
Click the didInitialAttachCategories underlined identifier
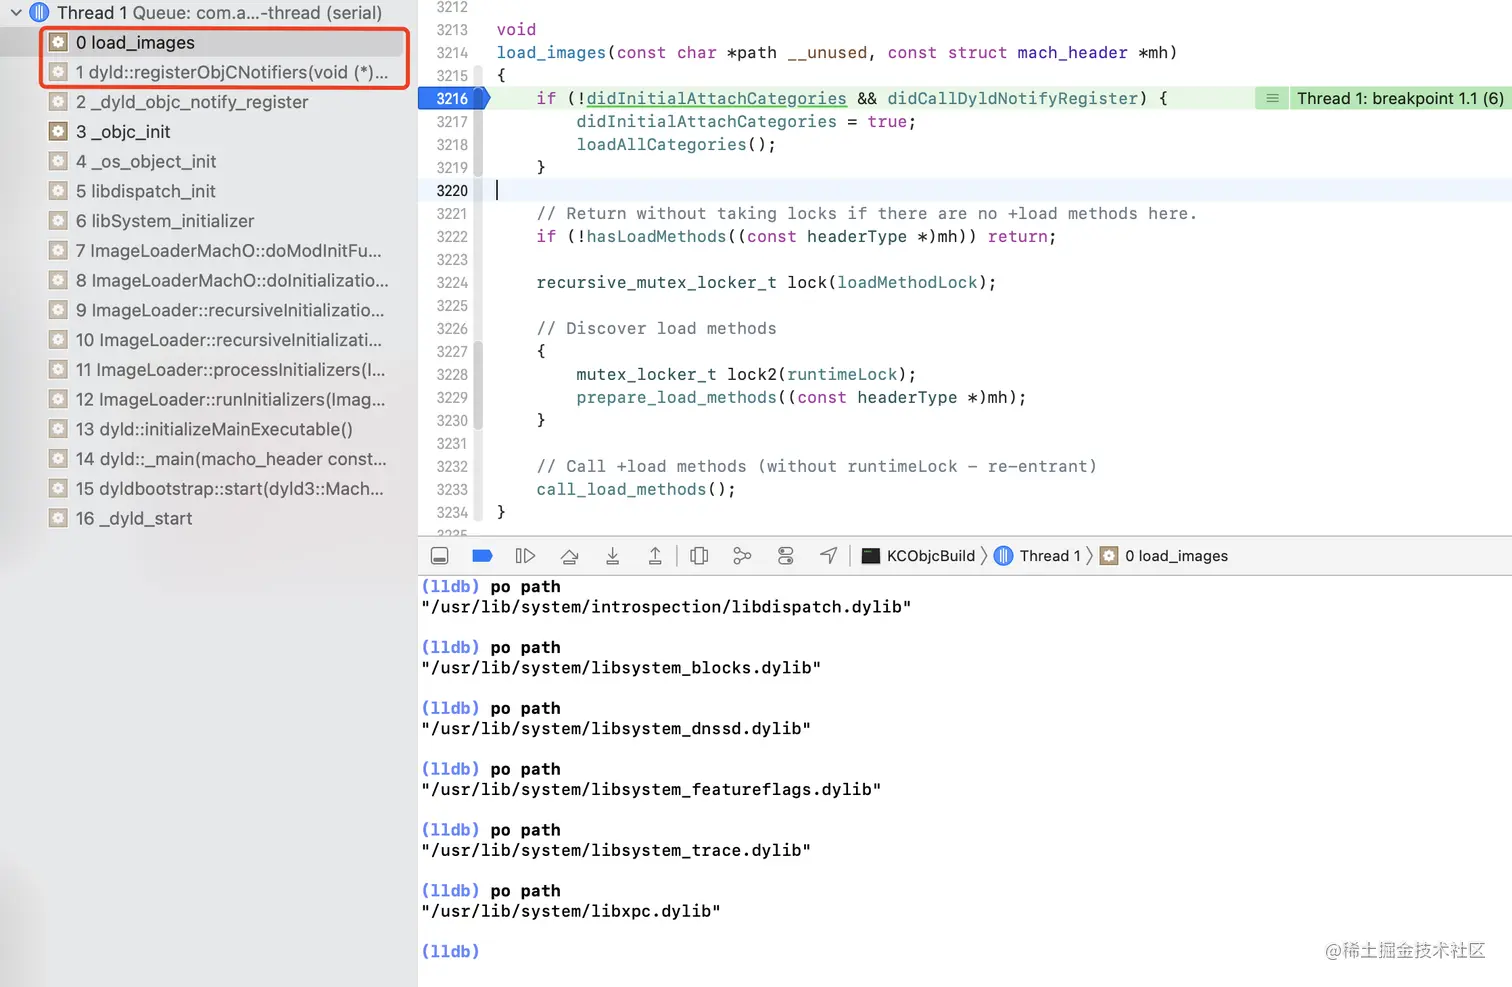point(716,98)
